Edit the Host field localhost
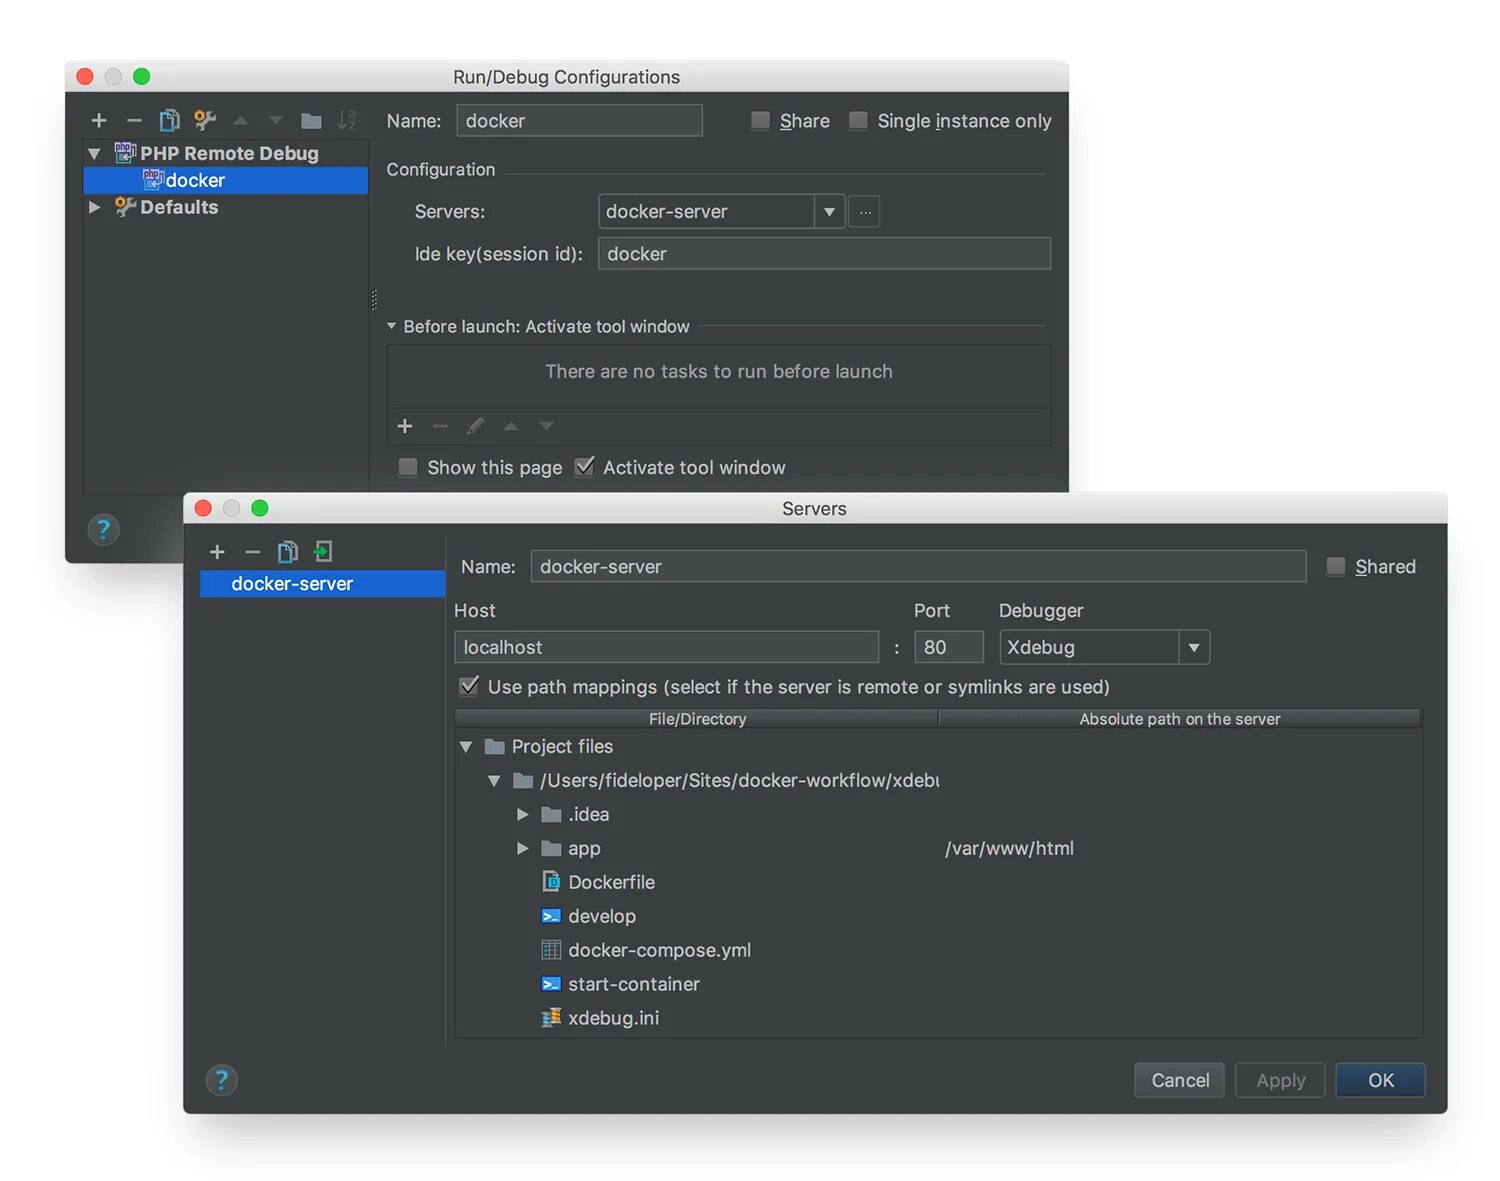This screenshot has height=1181, width=1500. coord(667,648)
